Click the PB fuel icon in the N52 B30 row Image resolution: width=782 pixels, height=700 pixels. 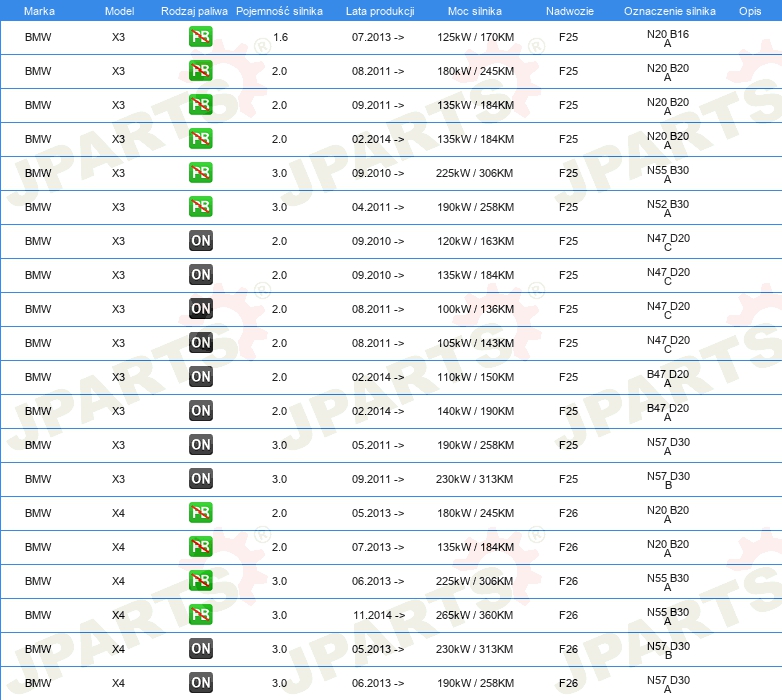point(201,207)
